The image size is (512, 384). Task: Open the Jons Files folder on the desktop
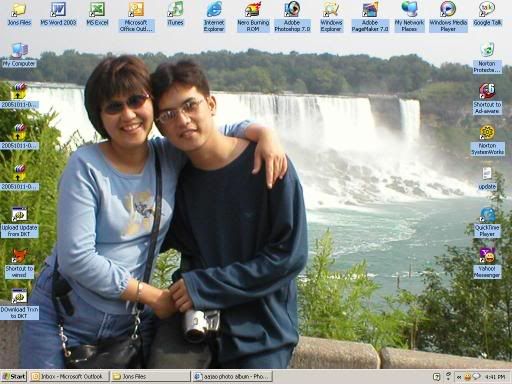tap(19, 14)
